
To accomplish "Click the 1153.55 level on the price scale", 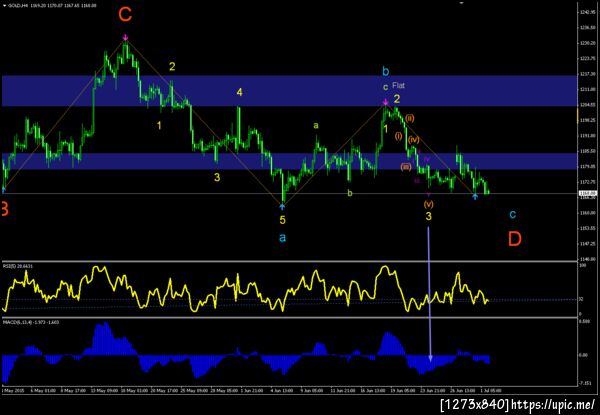I will tap(586, 228).
